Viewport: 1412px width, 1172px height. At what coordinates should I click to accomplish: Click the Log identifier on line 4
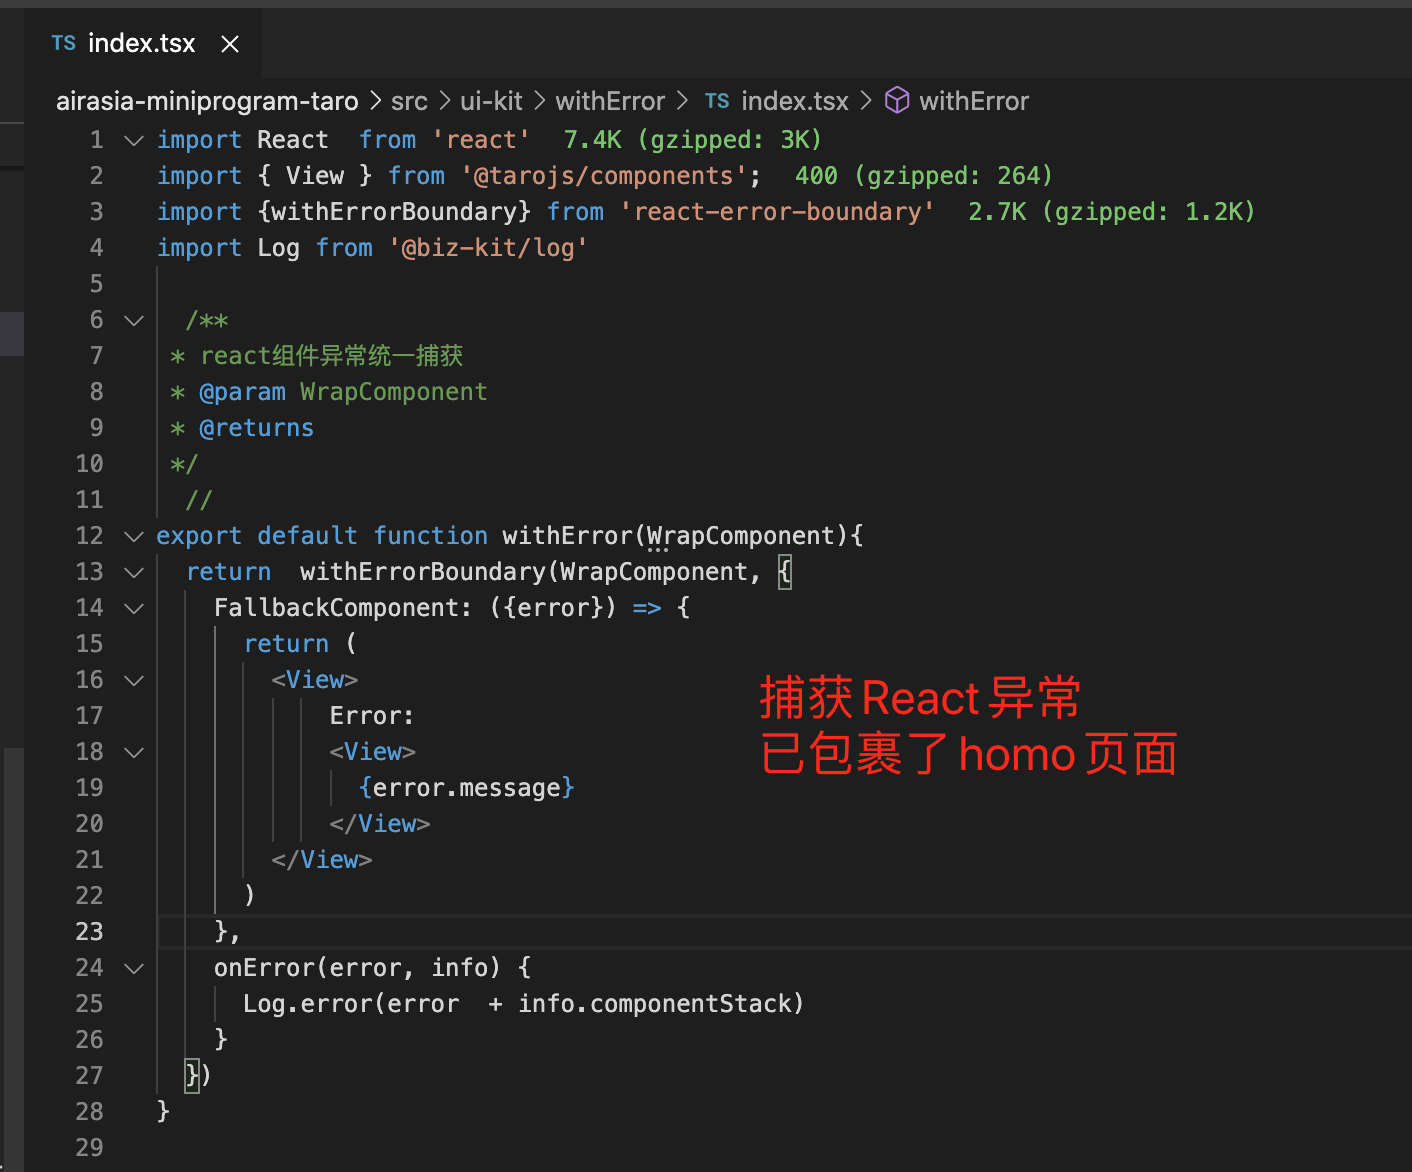tap(278, 248)
